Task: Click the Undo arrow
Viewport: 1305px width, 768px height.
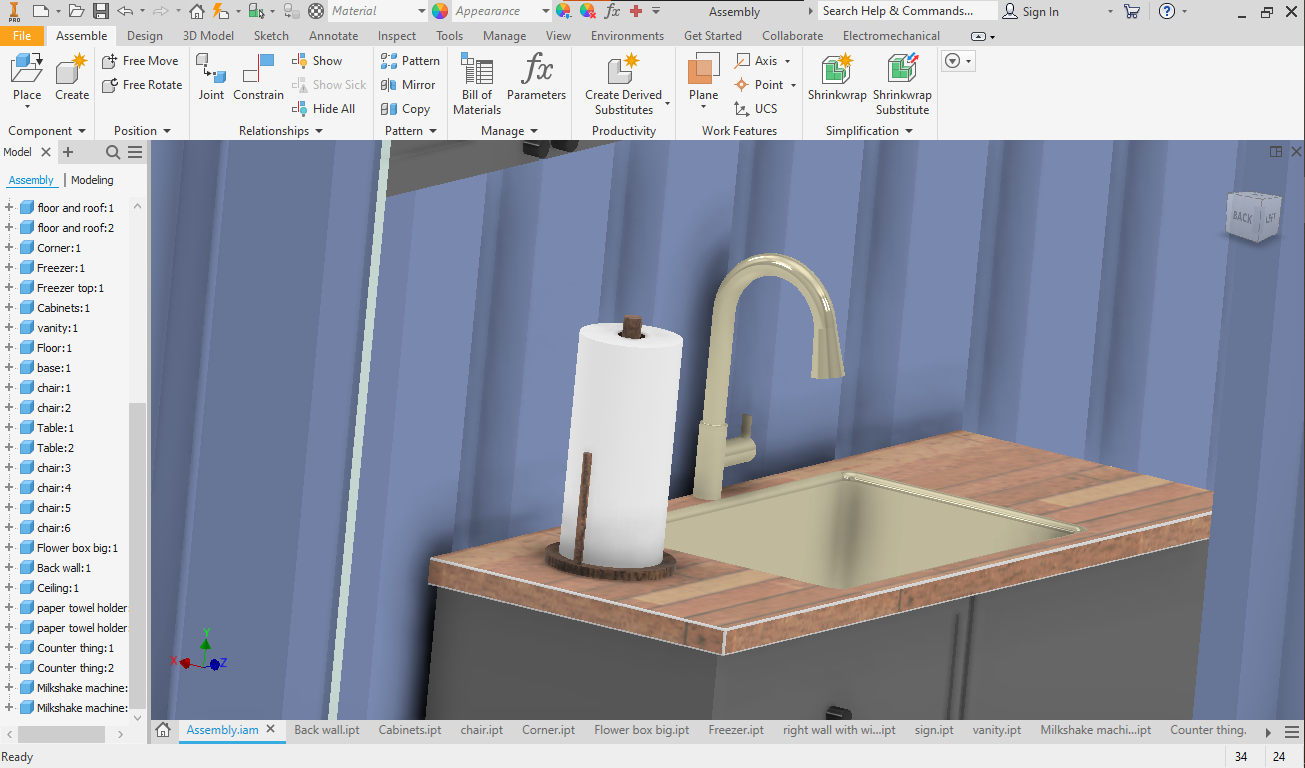Action: [x=125, y=11]
